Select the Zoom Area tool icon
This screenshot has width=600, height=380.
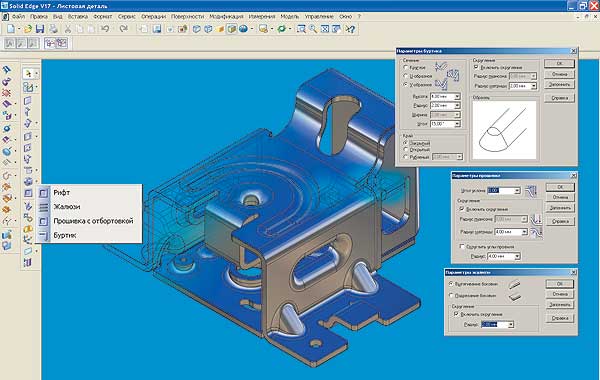[x=302, y=29]
